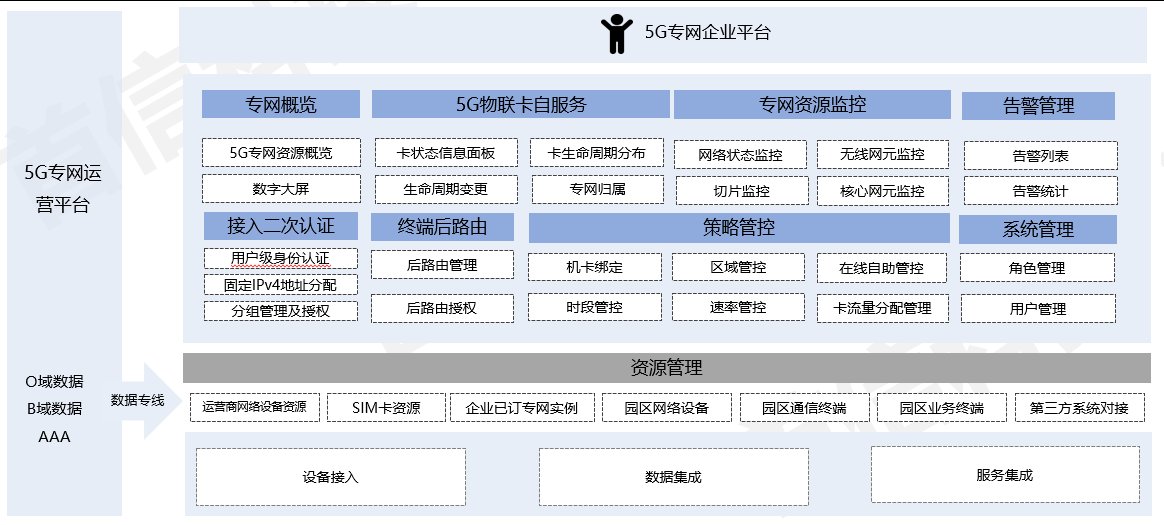Open the 告警管理 section header
The width and height of the screenshot is (1164, 525).
(x=1037, y=105)
